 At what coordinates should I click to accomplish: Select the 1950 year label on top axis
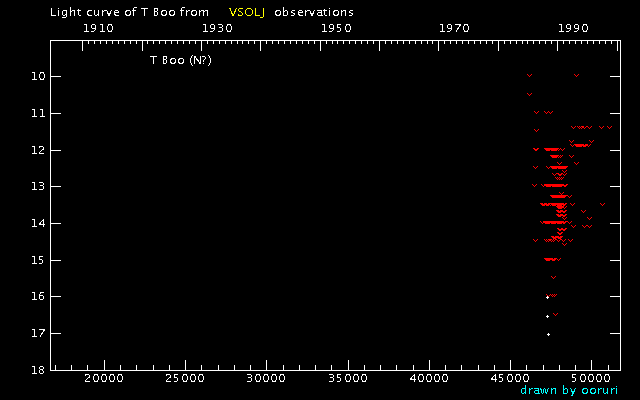pos(336,28)
